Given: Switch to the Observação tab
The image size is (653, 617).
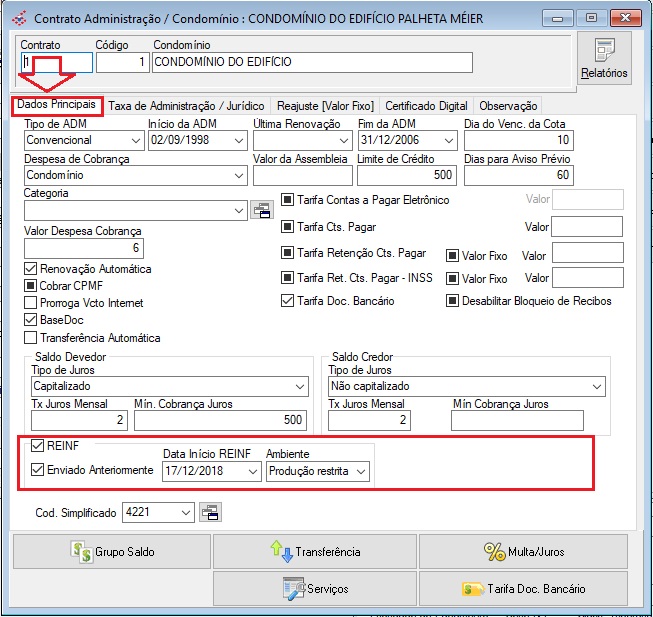Looking at the screenshot, I should [x=508, y=106].
